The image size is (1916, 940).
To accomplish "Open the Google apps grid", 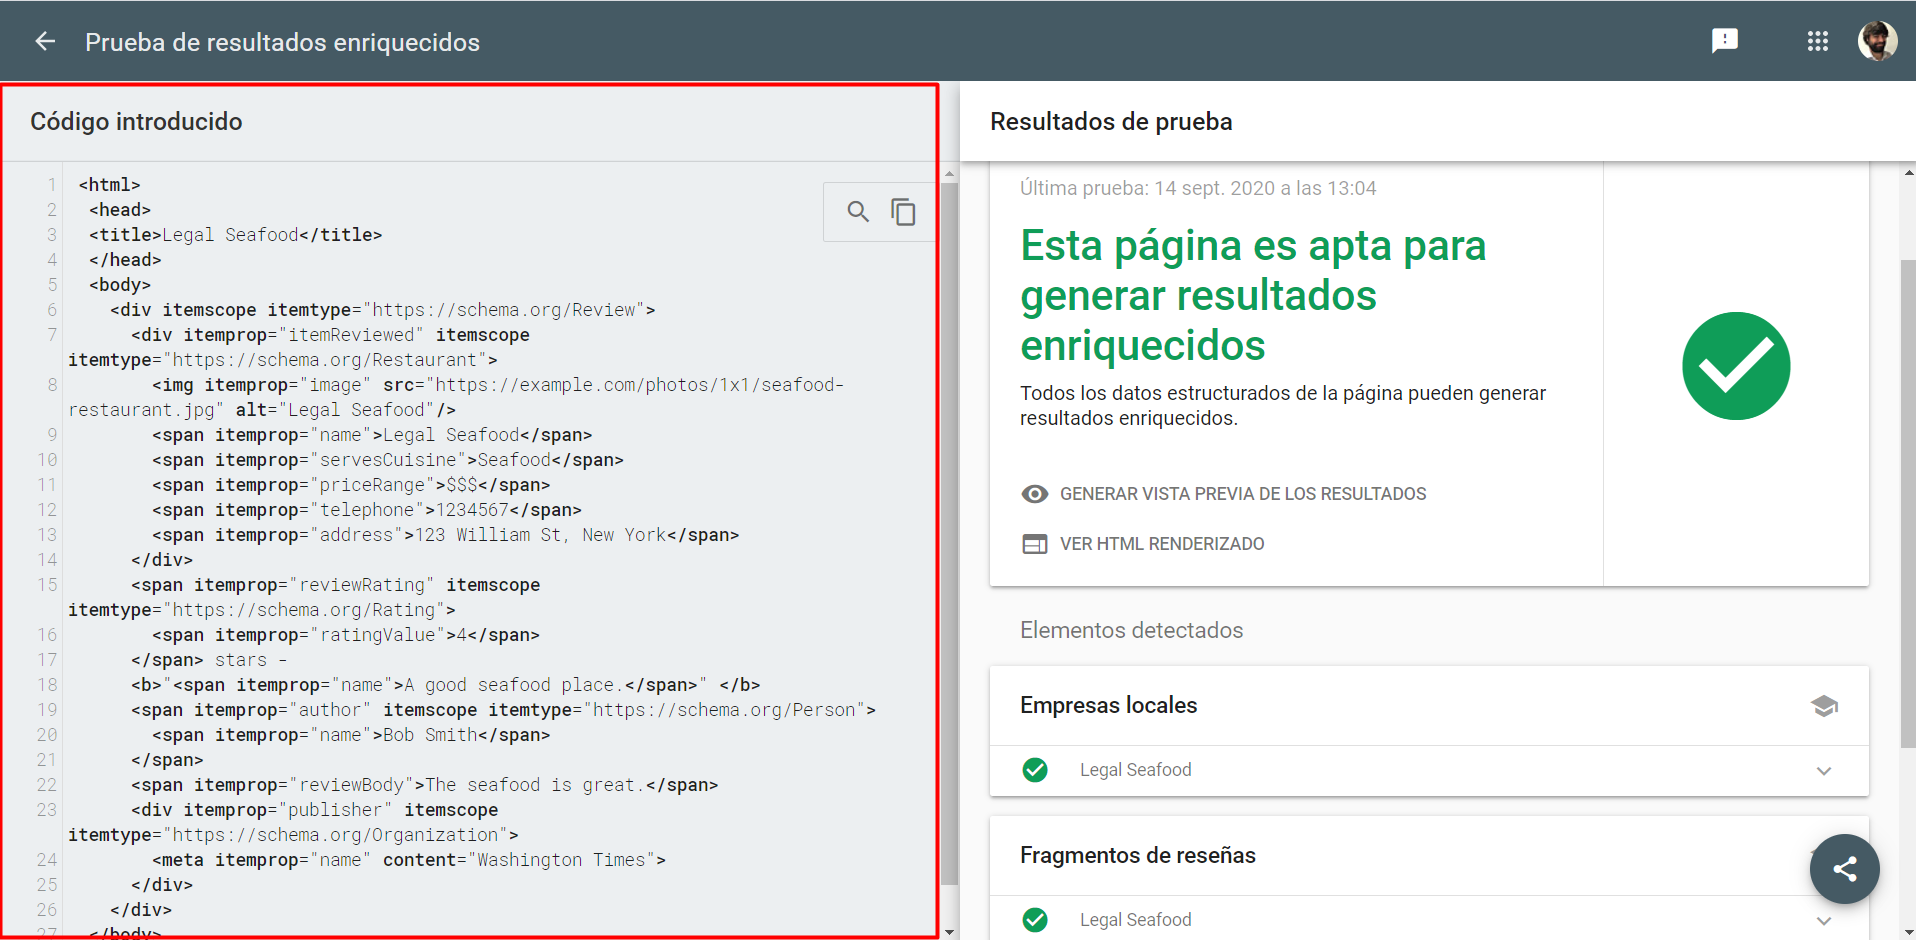I will 1818,41.
